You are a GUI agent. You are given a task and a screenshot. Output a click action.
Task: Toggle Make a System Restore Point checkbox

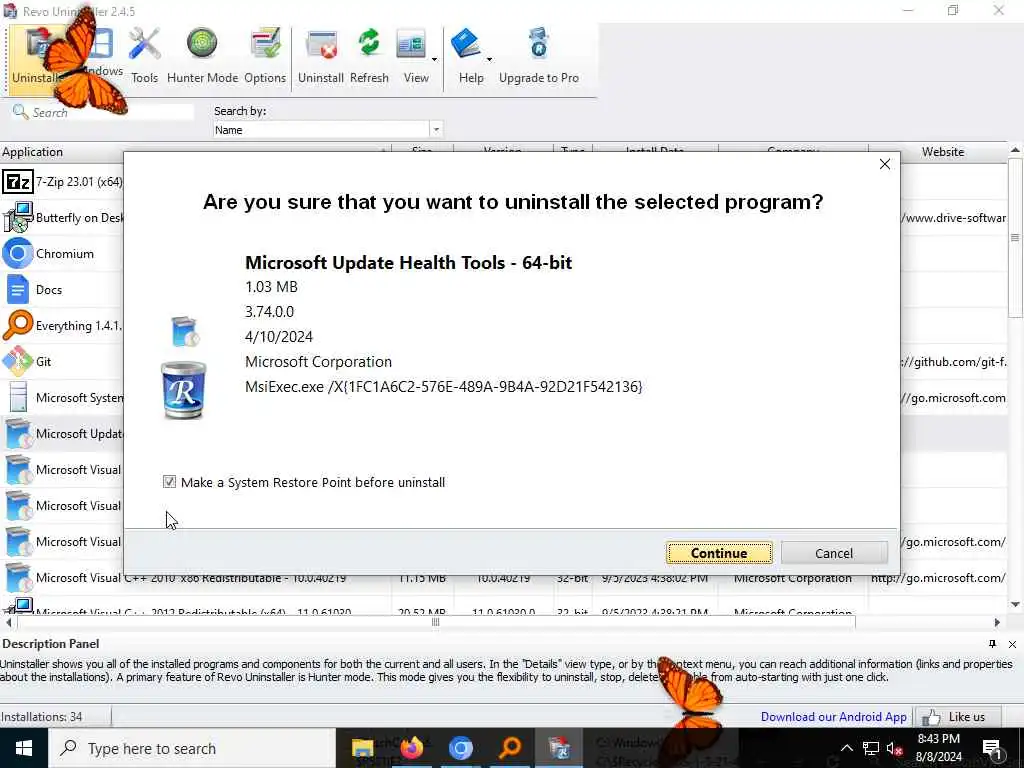point(169,482)
